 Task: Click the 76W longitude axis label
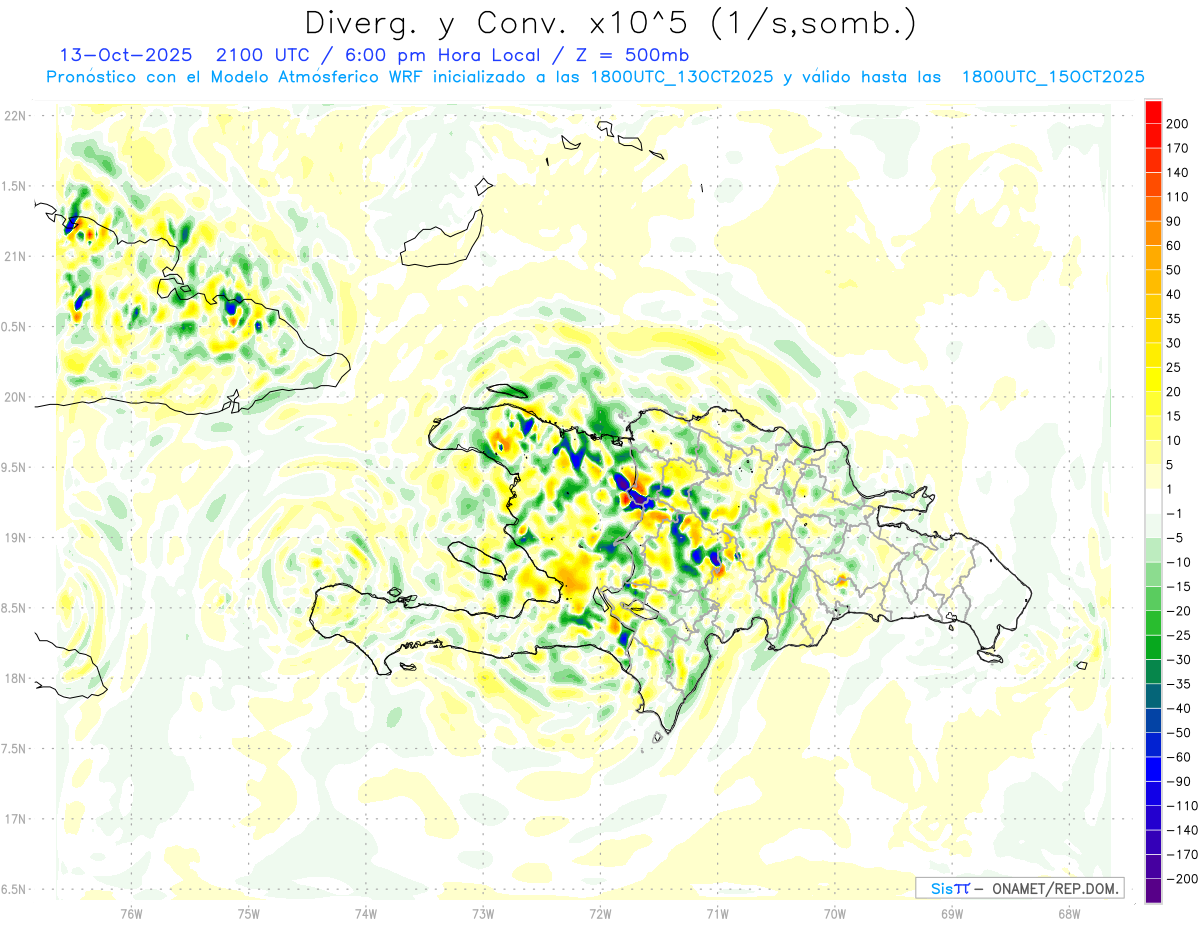pyautogui.click(x=131, y=912)
